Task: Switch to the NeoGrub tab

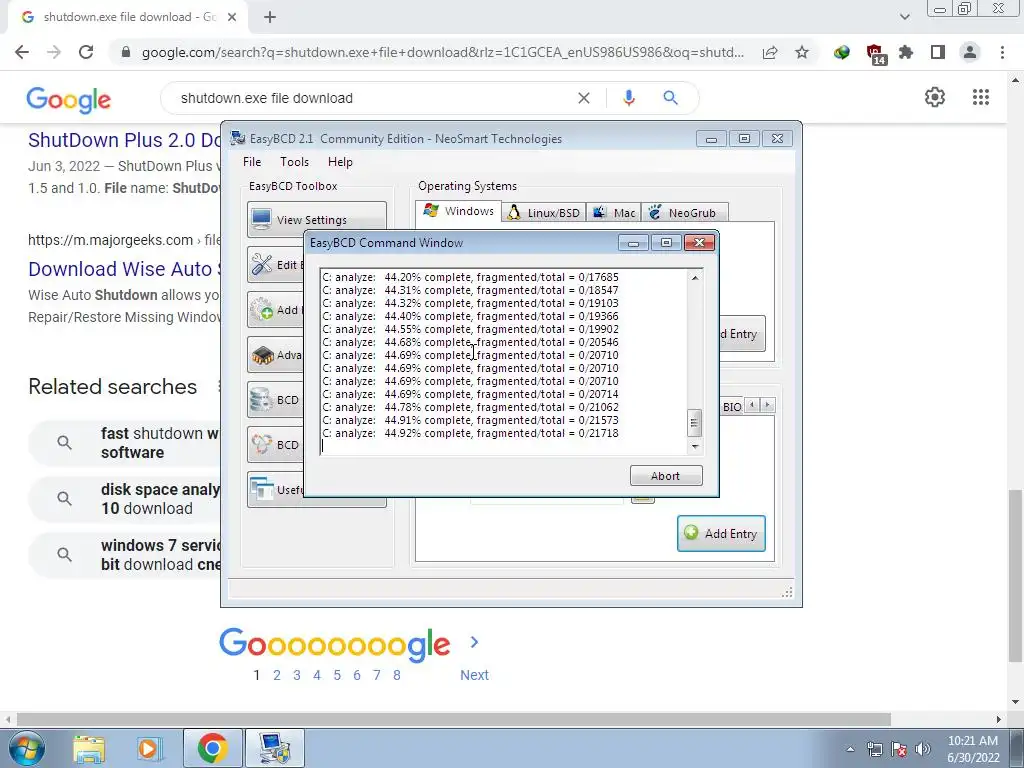Action: (x=684, y=213)
